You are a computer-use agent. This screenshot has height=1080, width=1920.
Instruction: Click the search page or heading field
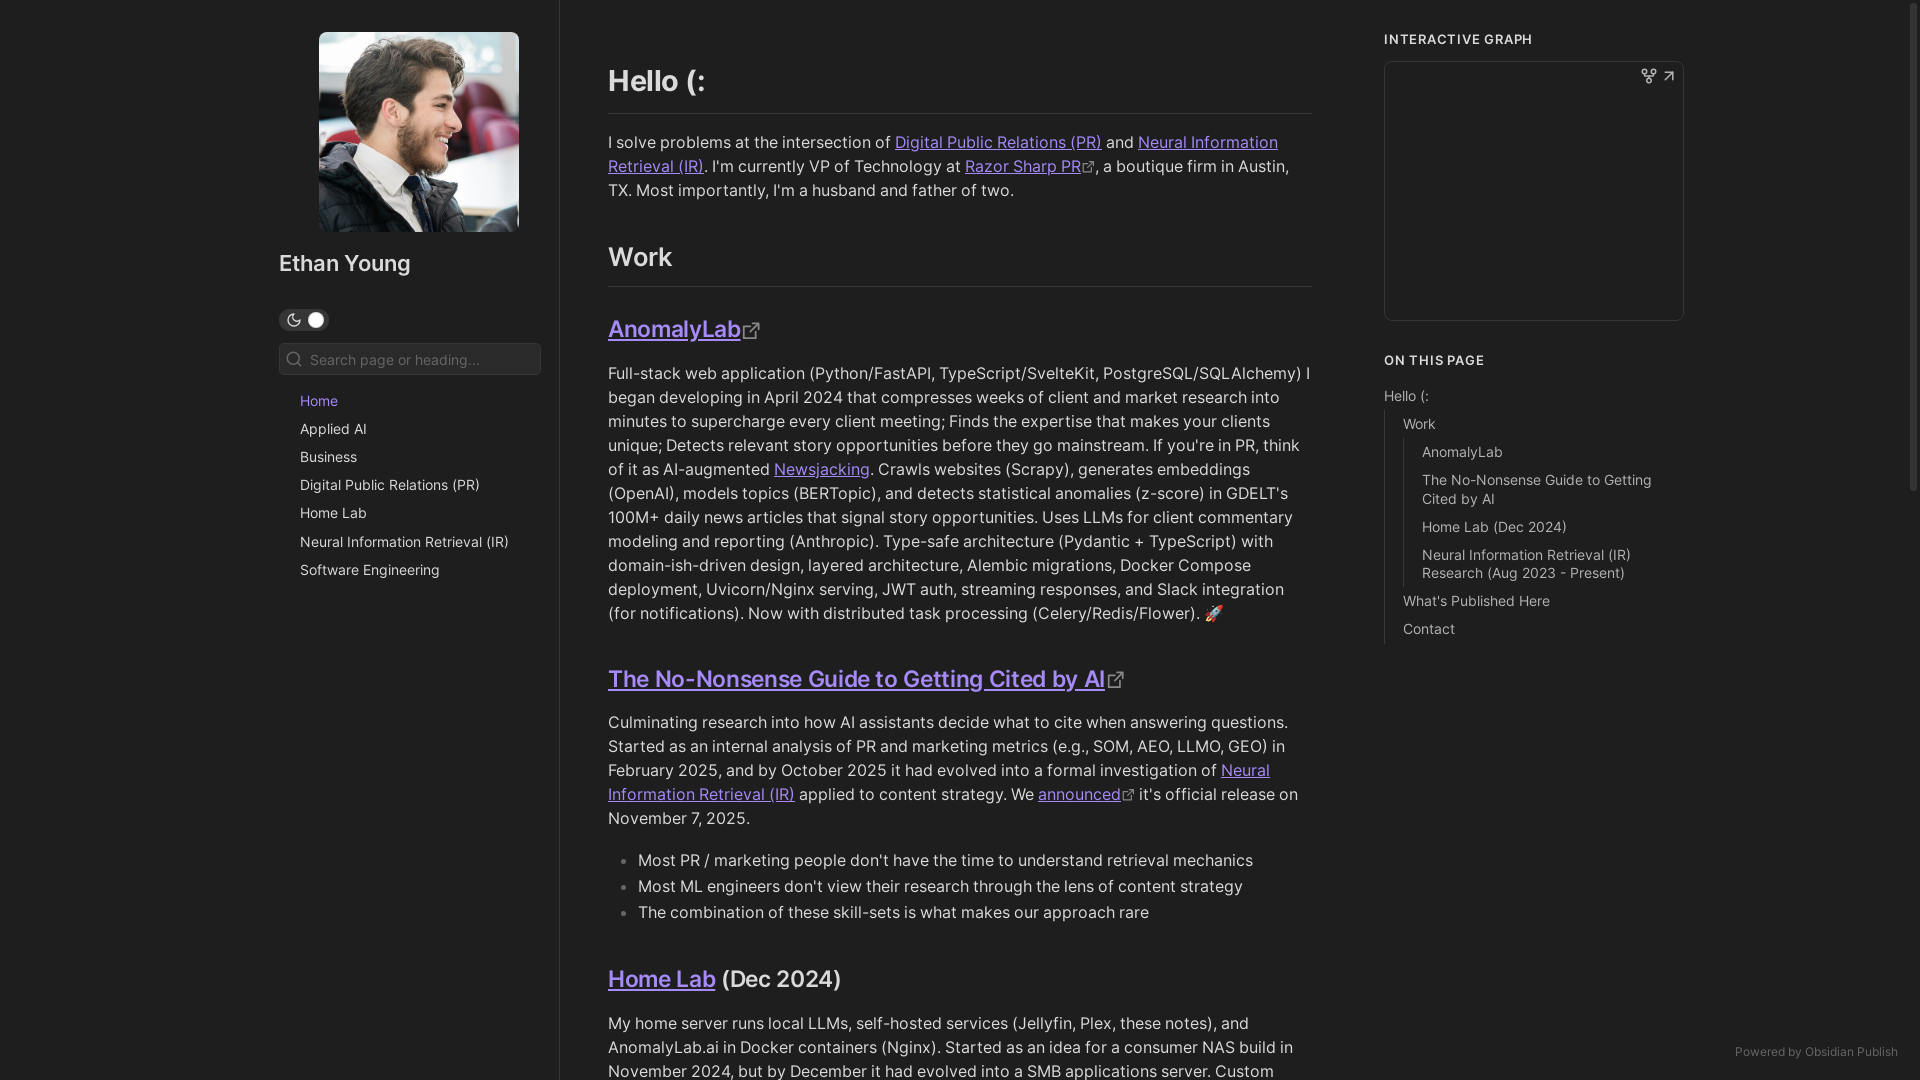pyautogui.click(x=410, y=359)
